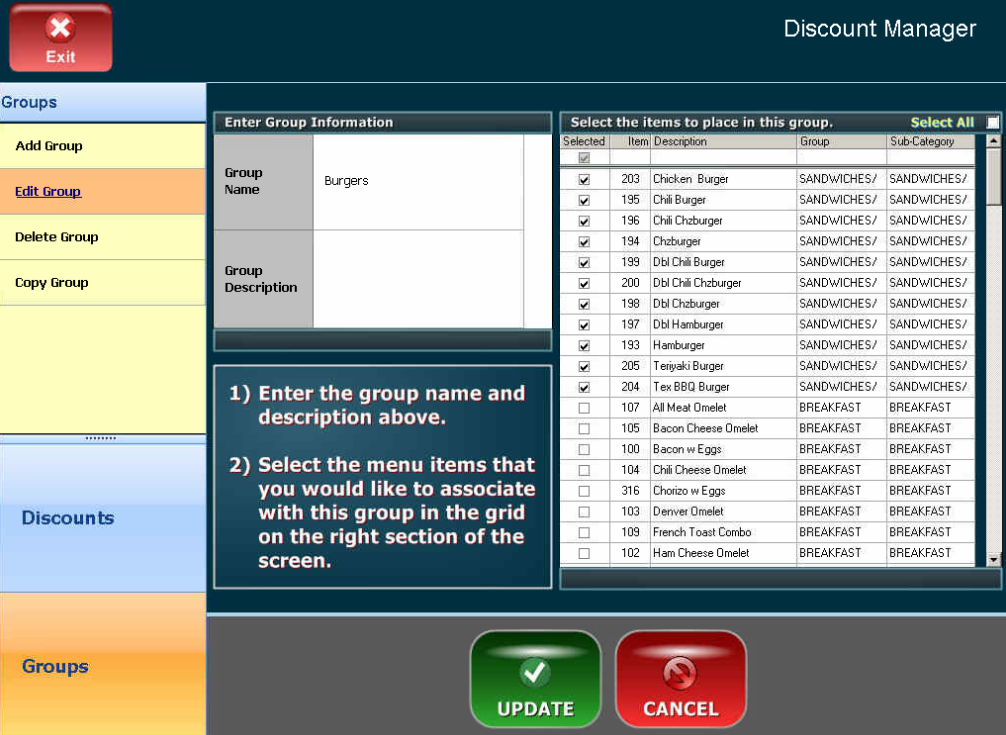The width and height of the screenshot is (1006, 735).
Task: Enable the Denver Omelet checkbox
Action: 584,512
